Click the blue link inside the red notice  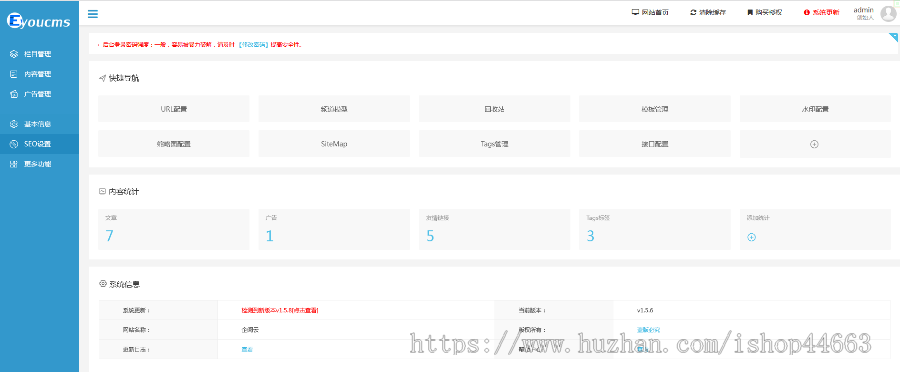(254, 44)
